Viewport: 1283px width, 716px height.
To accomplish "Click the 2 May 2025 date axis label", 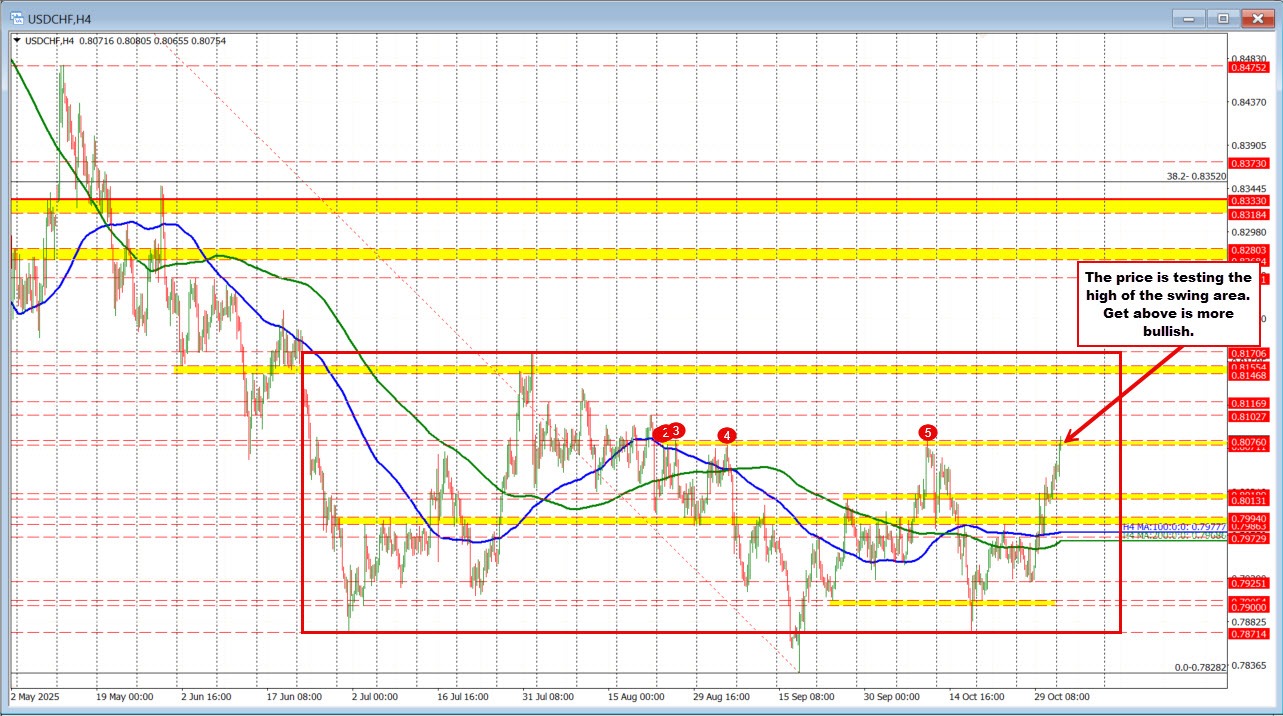I will pyautogui.click(x=35, y=697).
